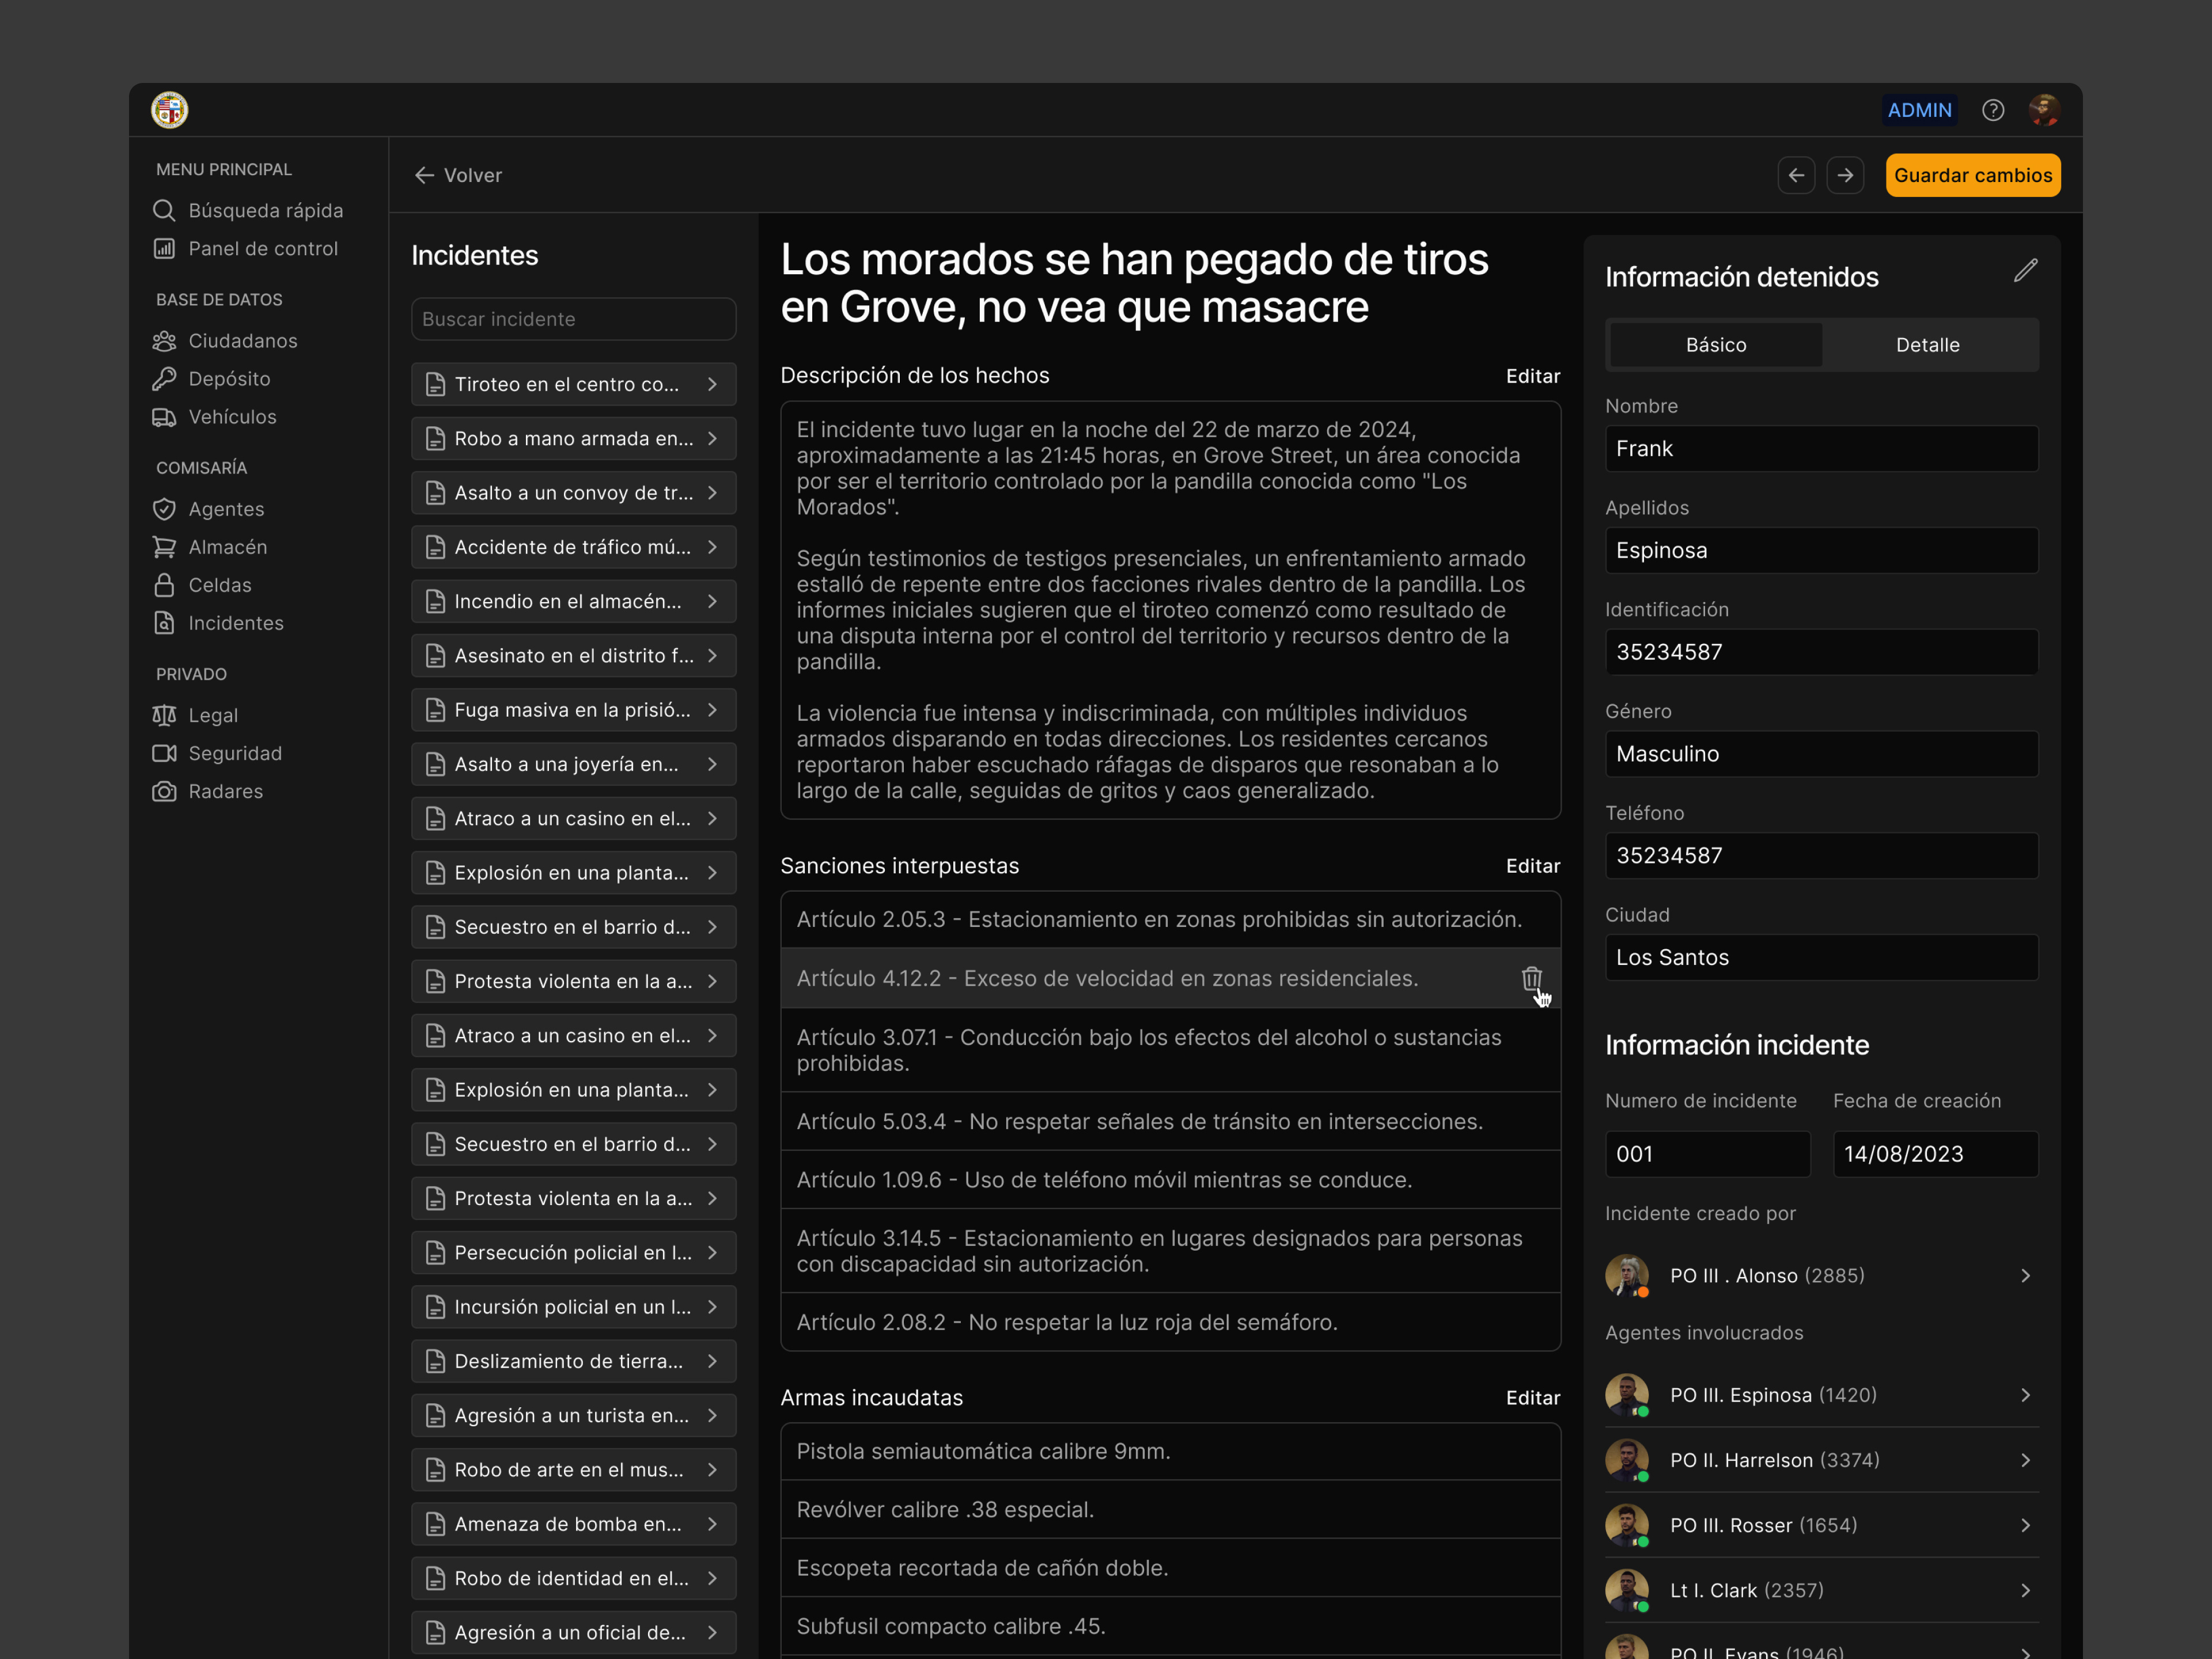The image size is (2212, 1659).
Task: Switch to the Detalle tab
Action: pyautogui.click(x=1928, y=344)
